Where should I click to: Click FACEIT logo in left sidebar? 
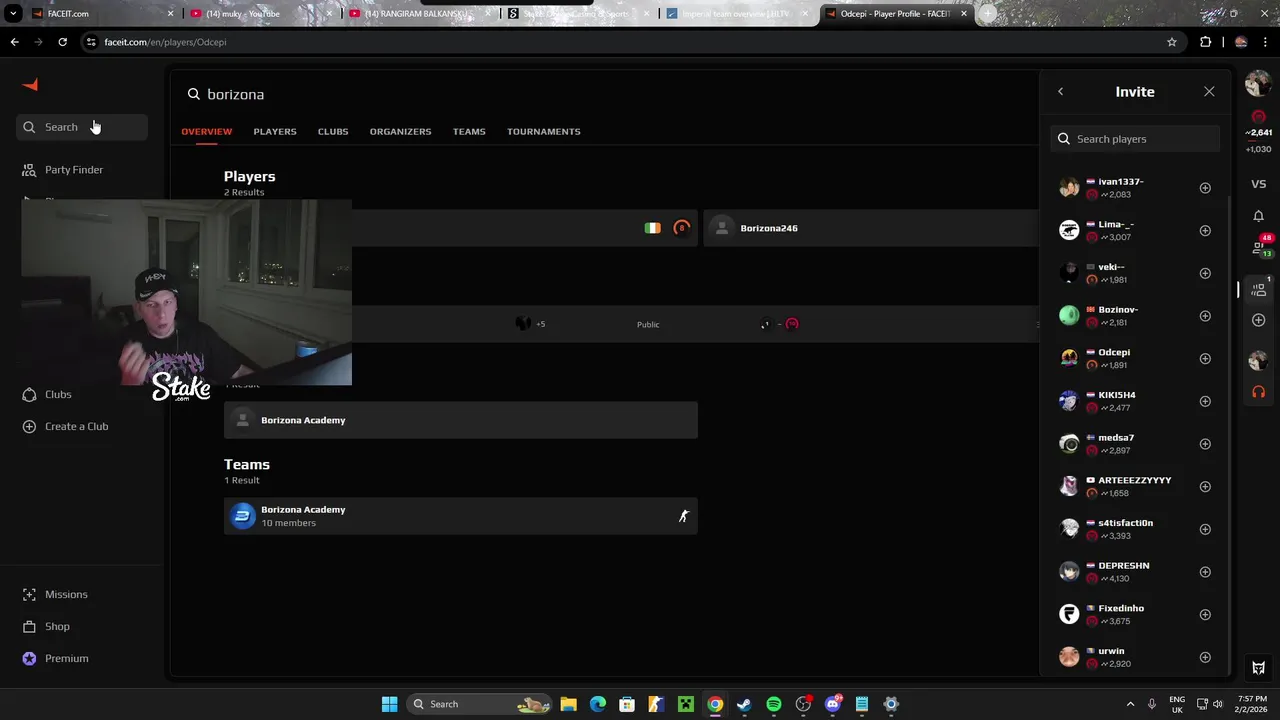pos(30,85)
